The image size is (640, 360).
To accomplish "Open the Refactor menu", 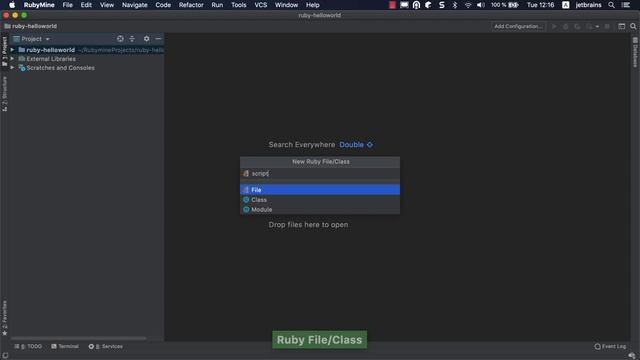I will click(x=191, y=5).
